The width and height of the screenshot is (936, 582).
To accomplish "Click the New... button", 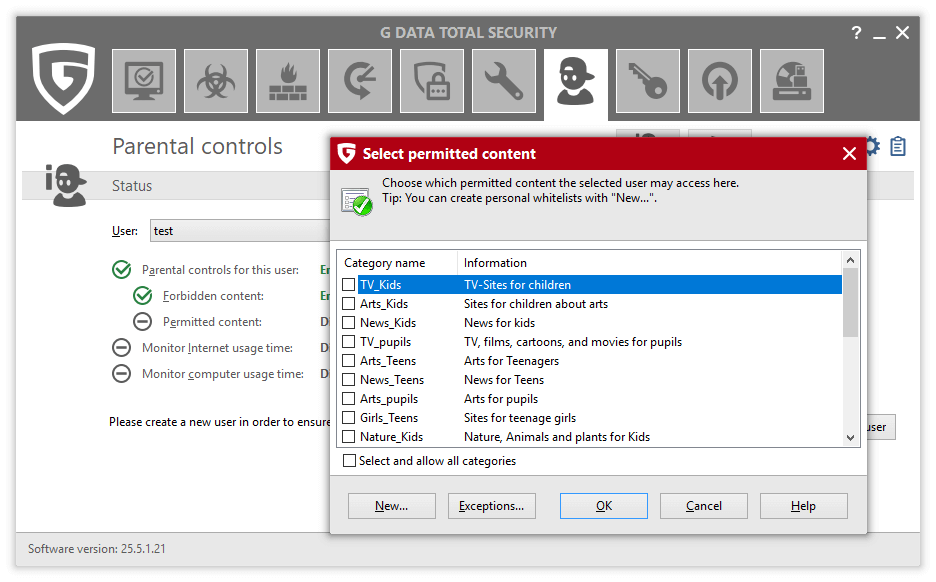I will click(x=391, y=506).
